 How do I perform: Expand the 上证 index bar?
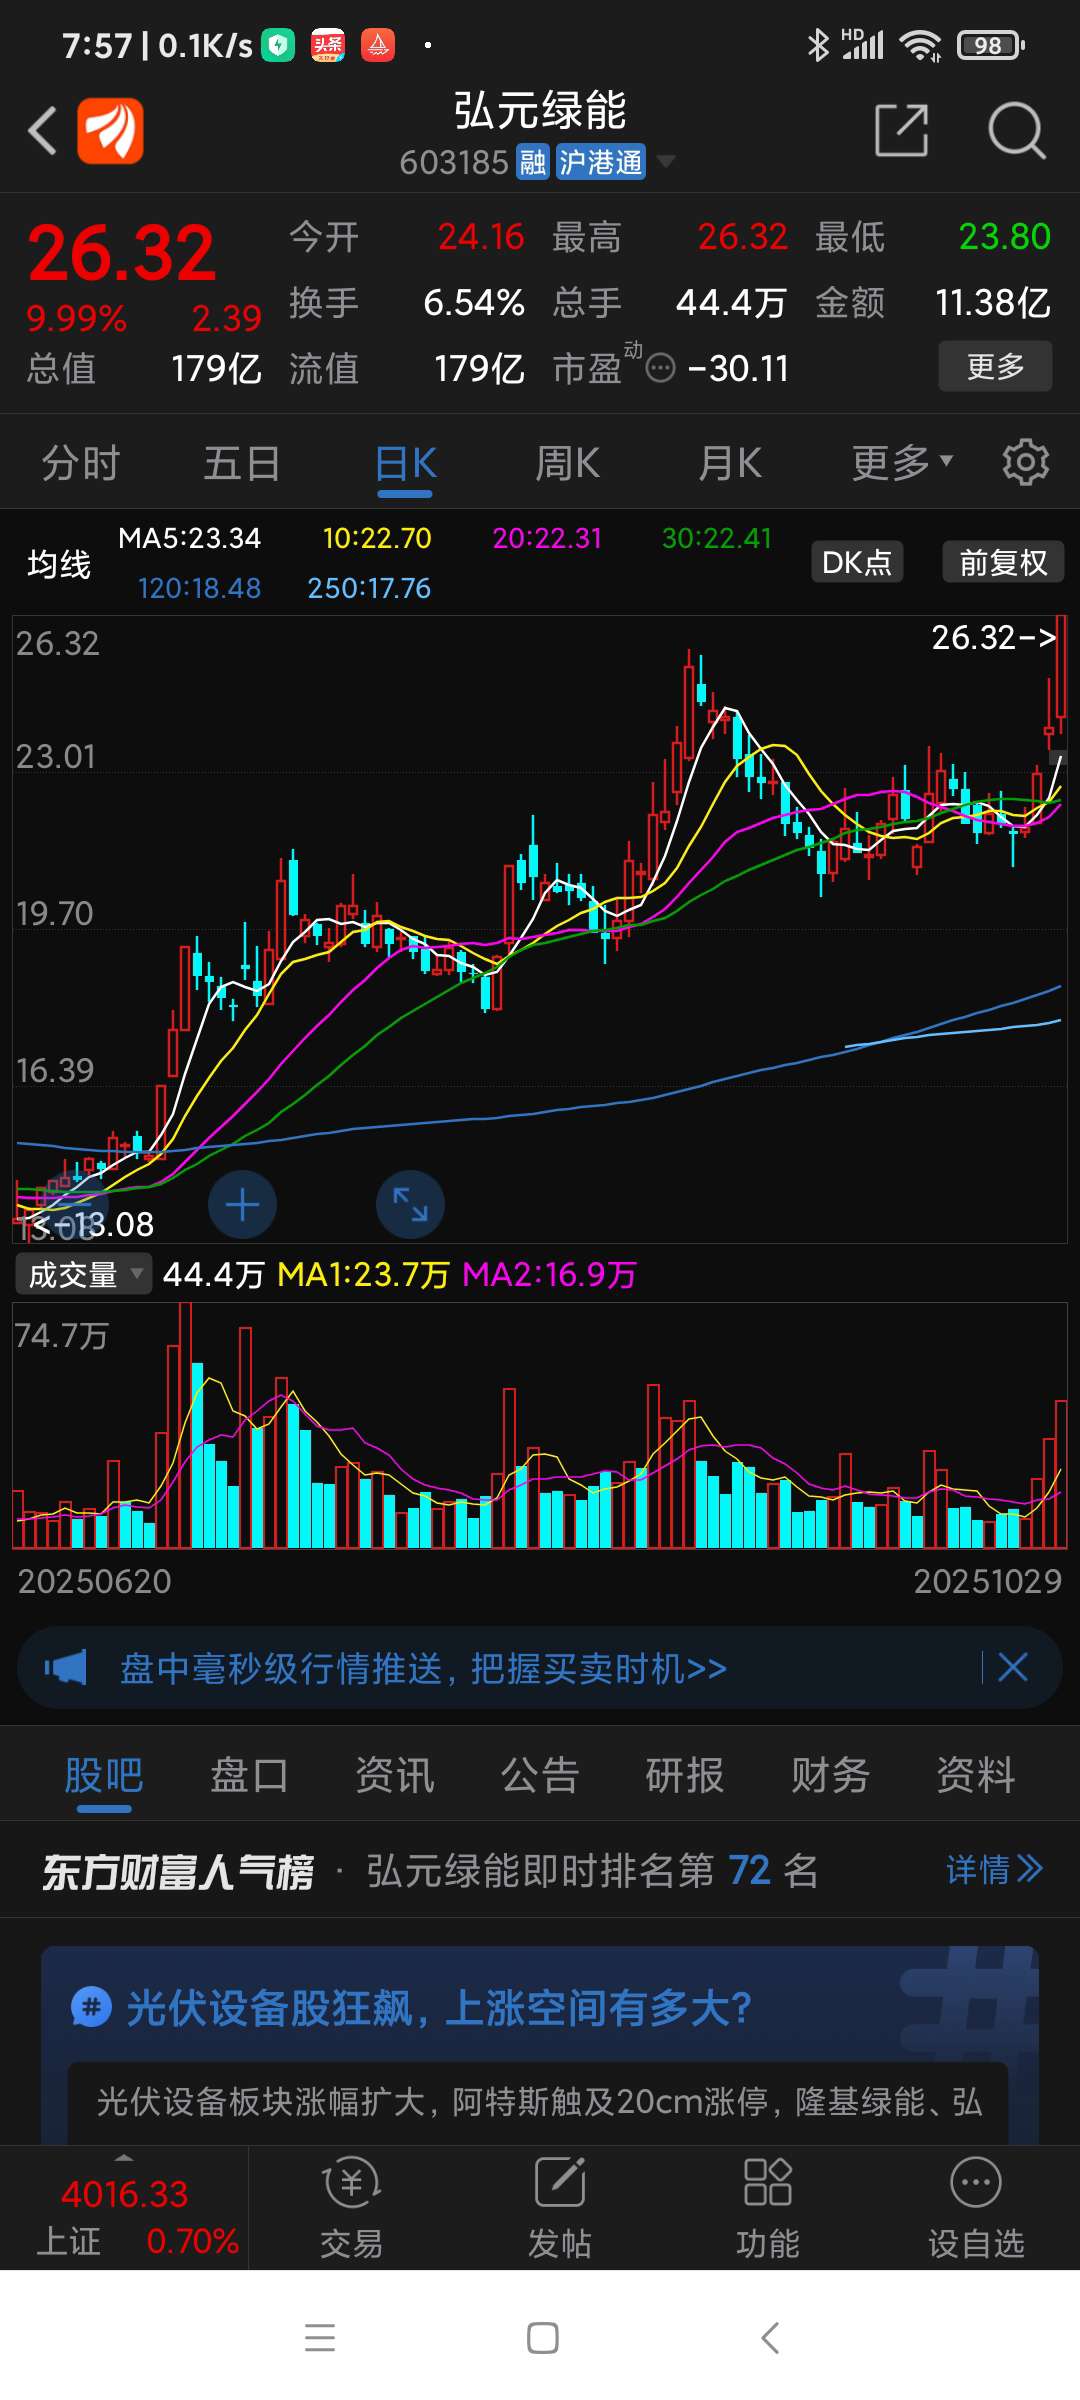click(x=124, y=2207)
